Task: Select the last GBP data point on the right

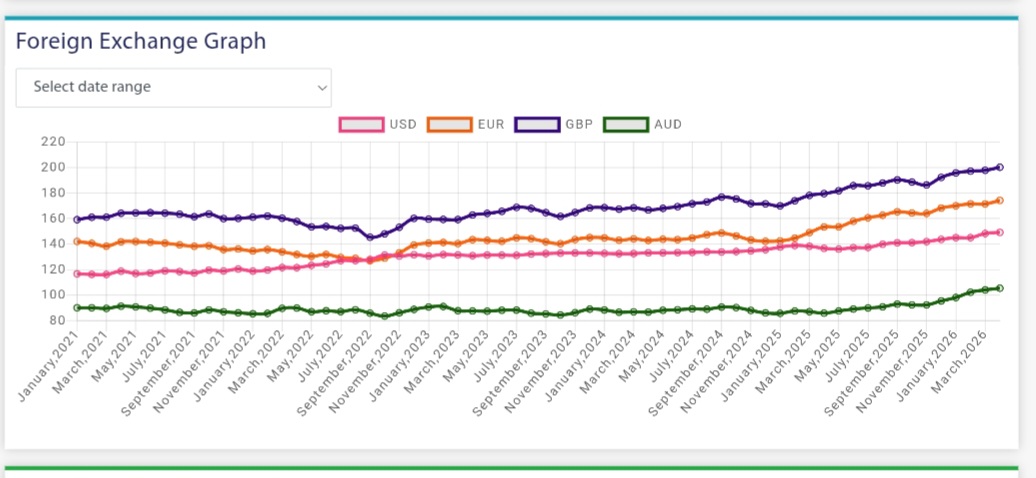Action: [1000, 167]
